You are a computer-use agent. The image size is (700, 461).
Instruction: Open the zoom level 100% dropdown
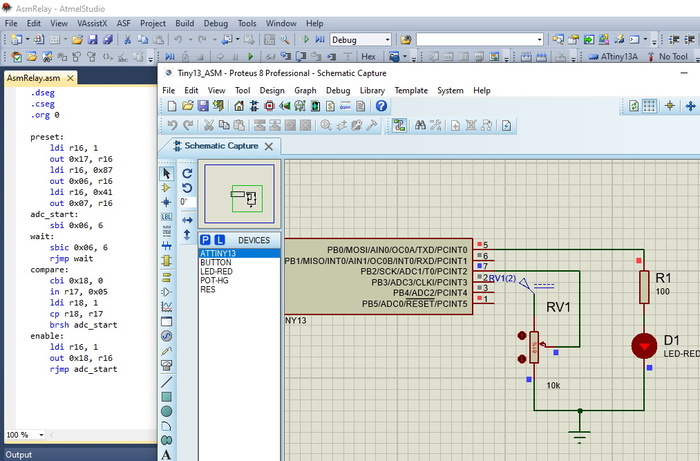[41, 435]
